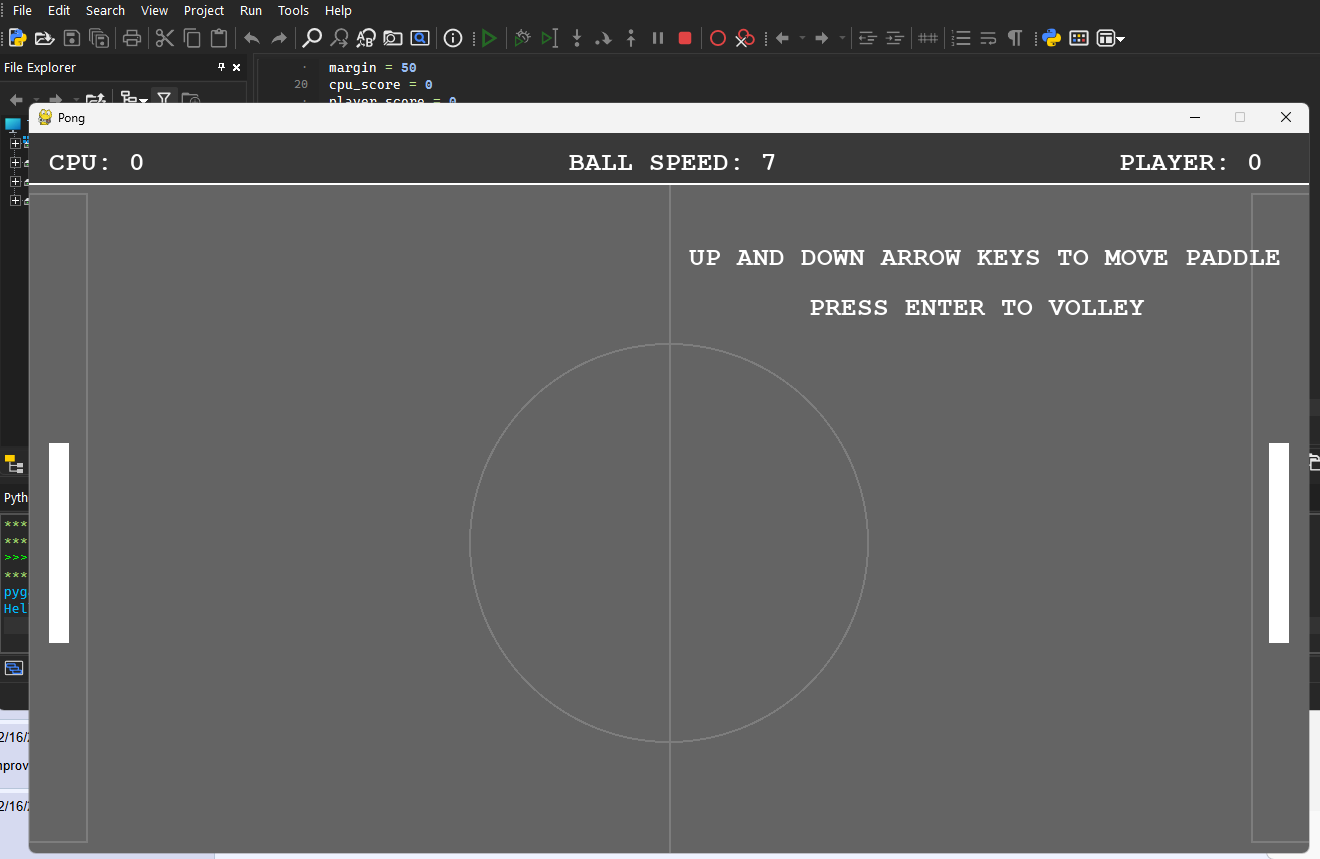The width and height of the screenshot is (1320, 859).
Task: Stop the script with the red square
Action: (x=685, y=38)
